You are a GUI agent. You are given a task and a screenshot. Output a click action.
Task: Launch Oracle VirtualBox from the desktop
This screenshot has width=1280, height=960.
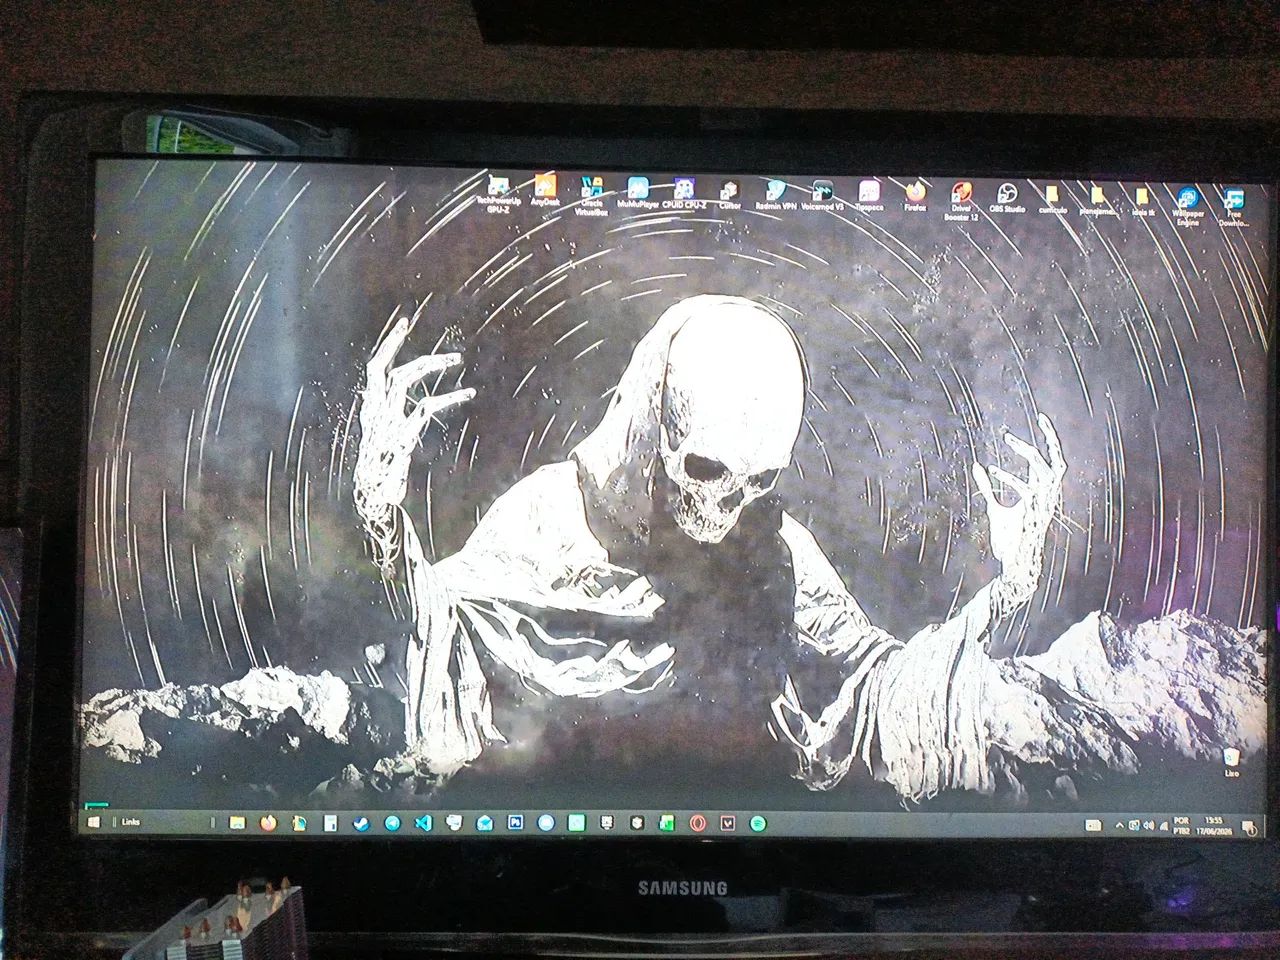pos(592,196)
